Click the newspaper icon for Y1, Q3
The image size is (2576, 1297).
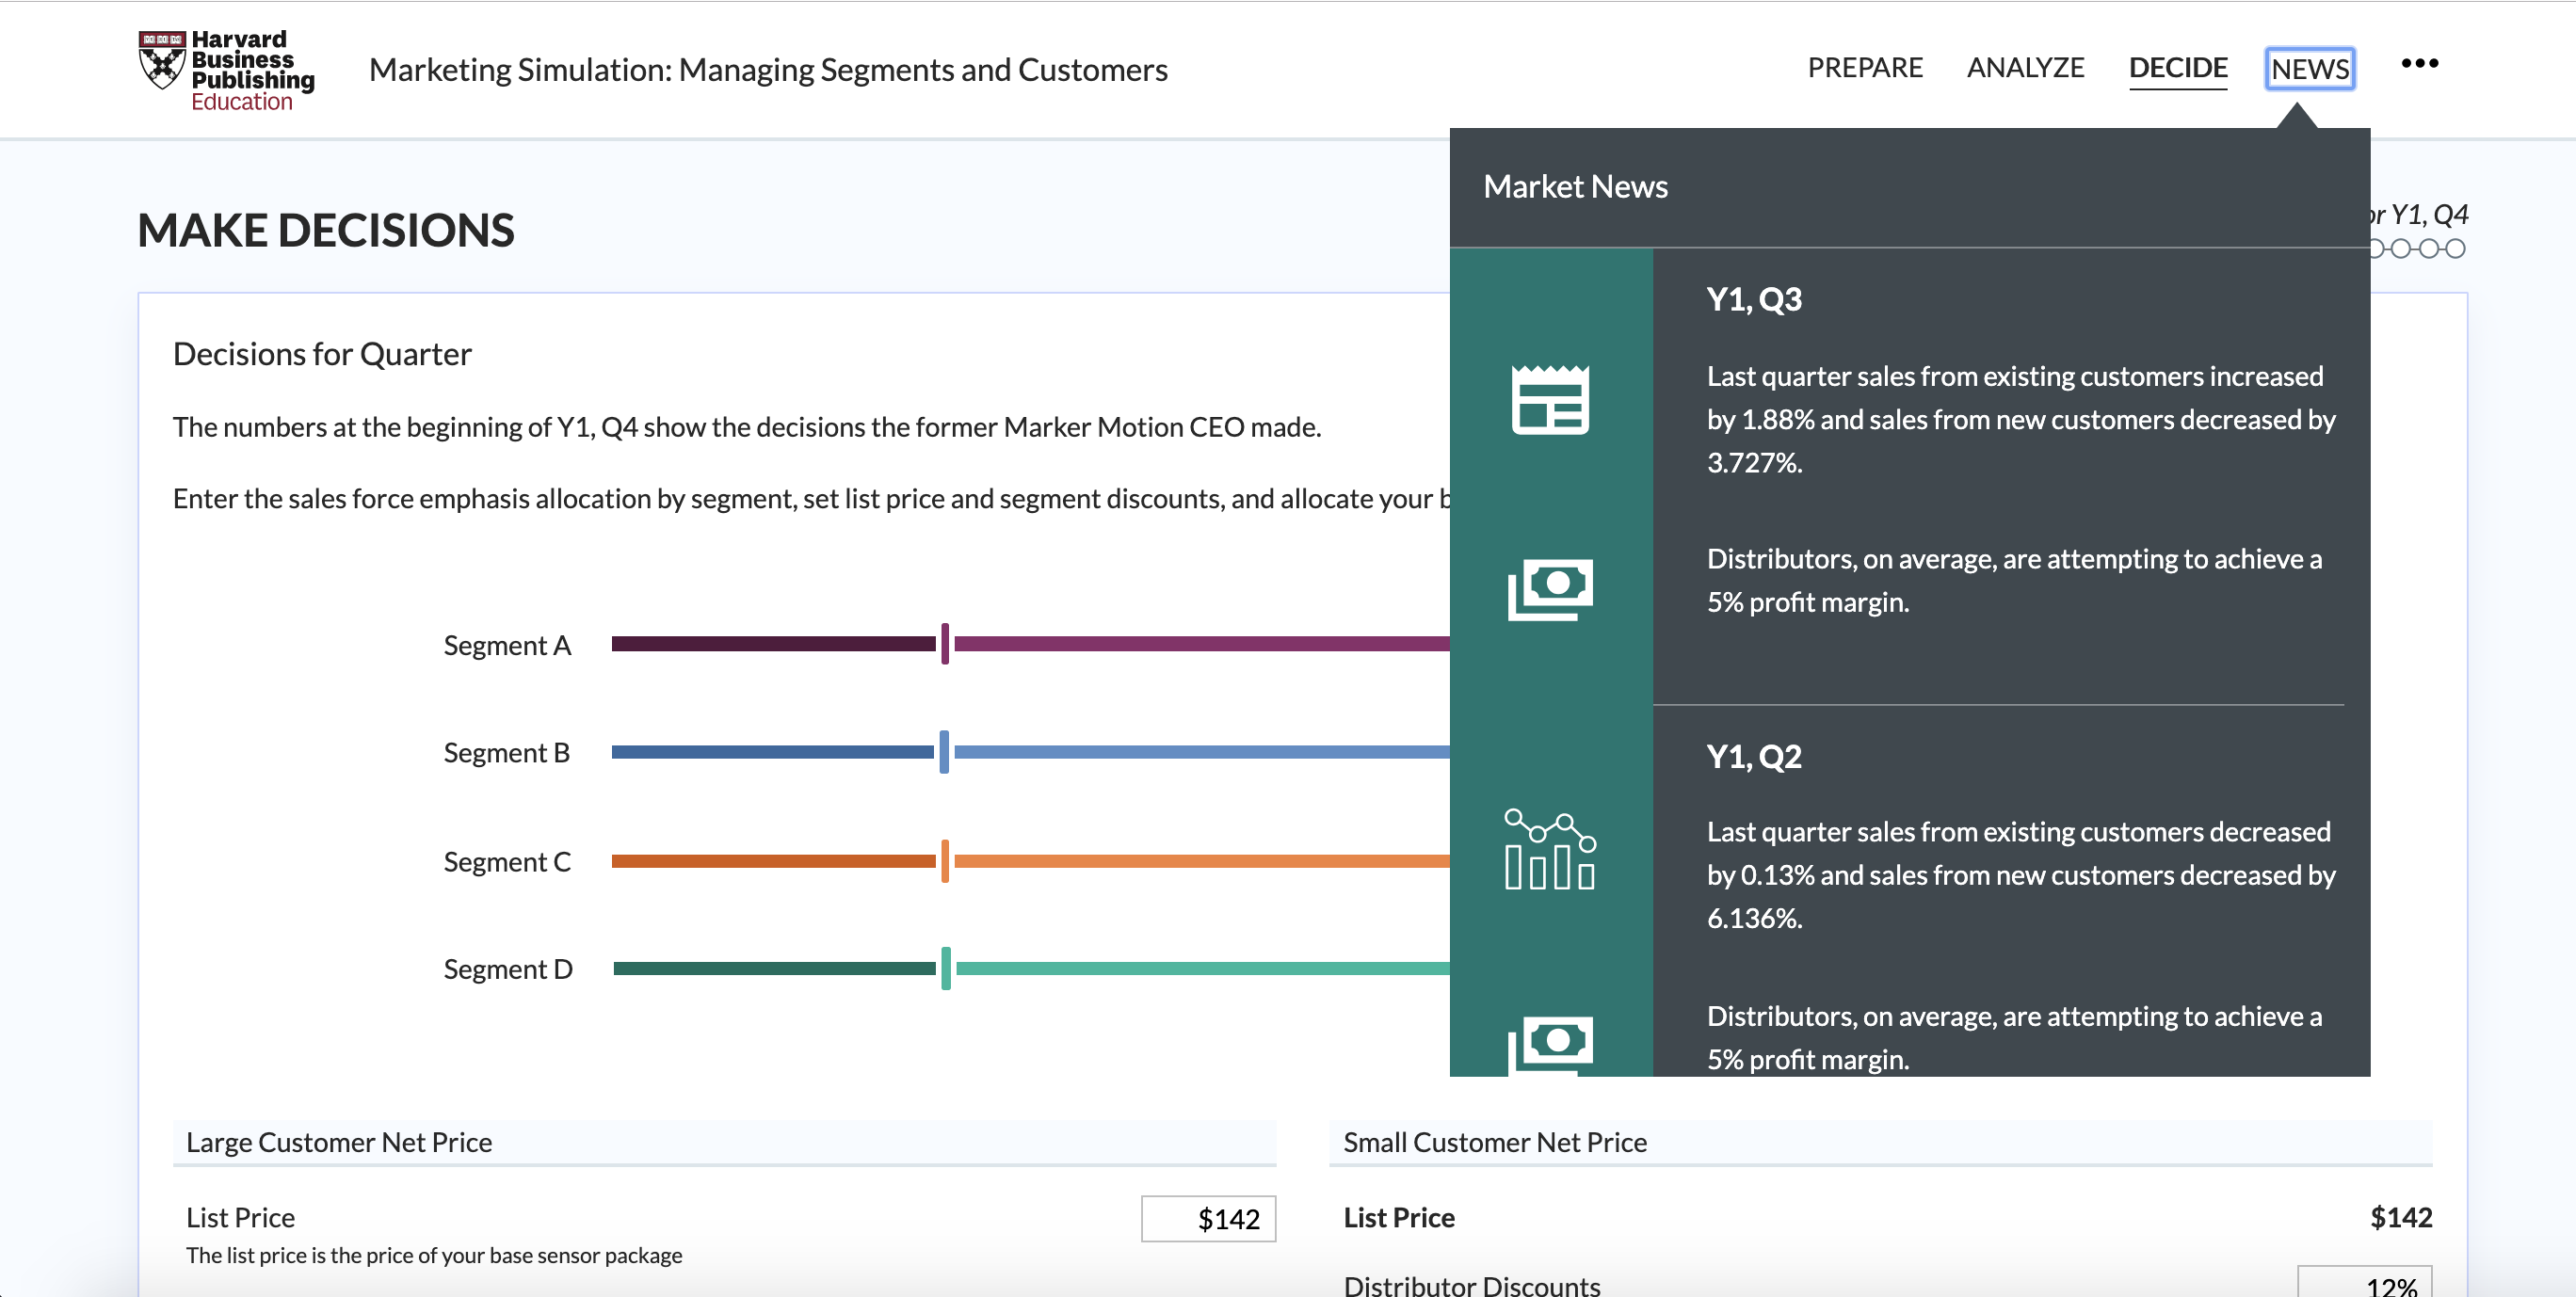[x=1550, y=400]
